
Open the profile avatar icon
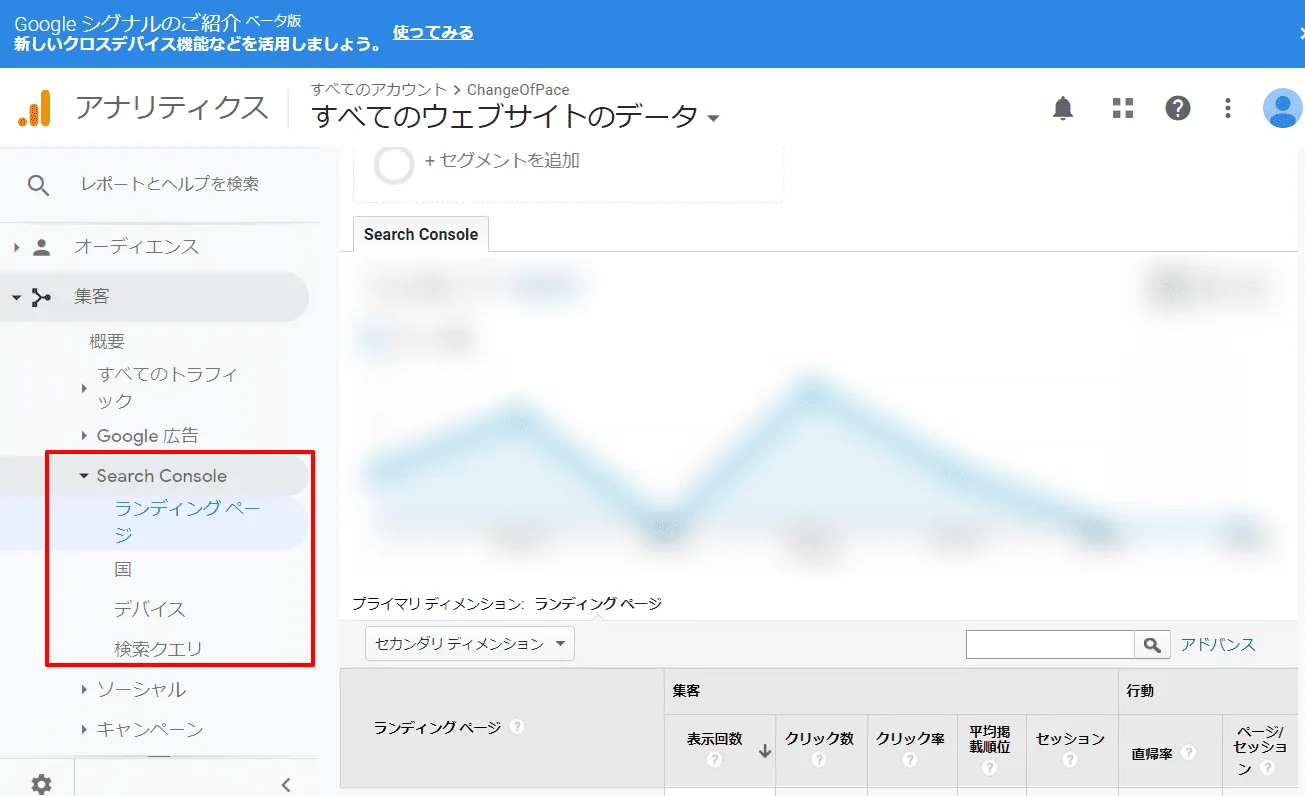[x=1283, y=108]
